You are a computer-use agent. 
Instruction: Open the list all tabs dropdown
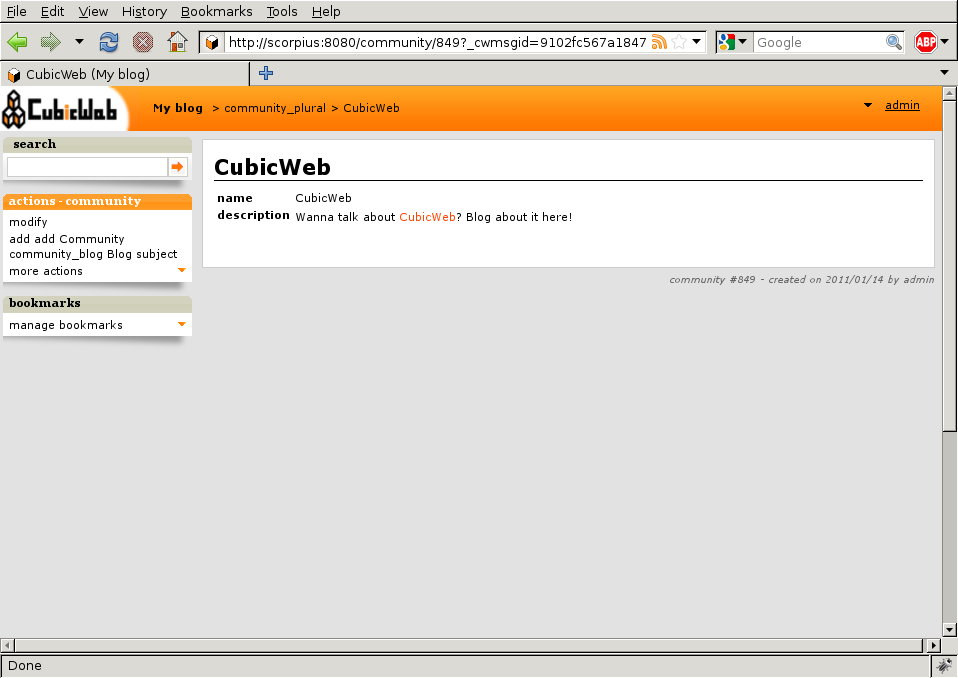(x=945, y=73)
